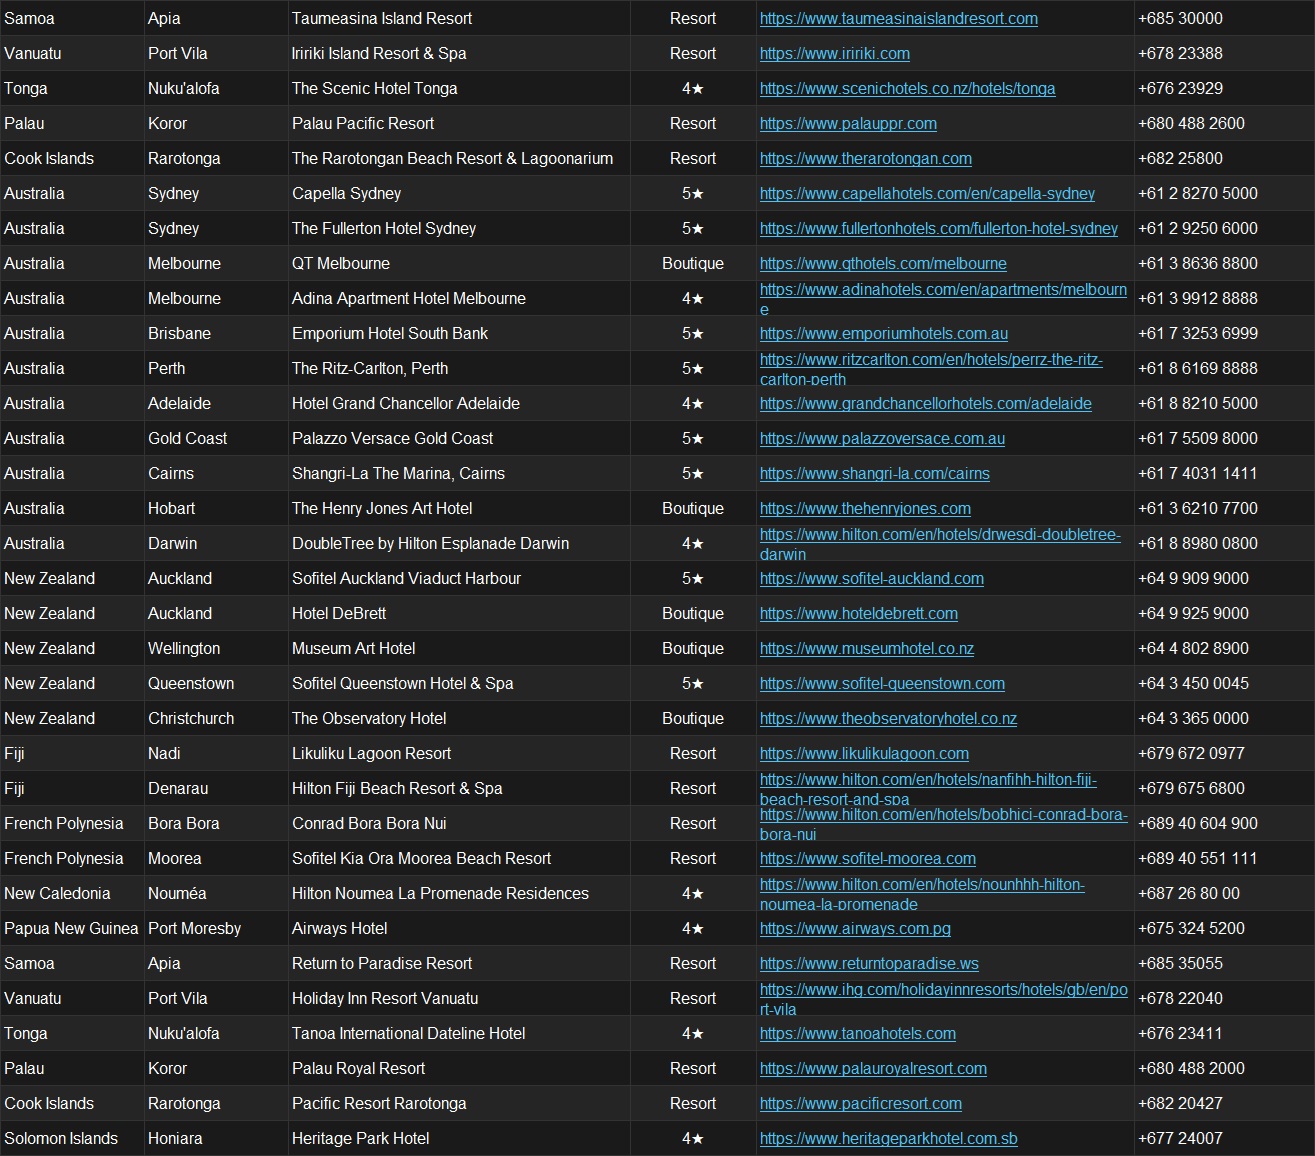Open the sofitel-auckland.com link
Image resolution: width=1315 pixels, height=1156 pixels.
pos(872,578)
